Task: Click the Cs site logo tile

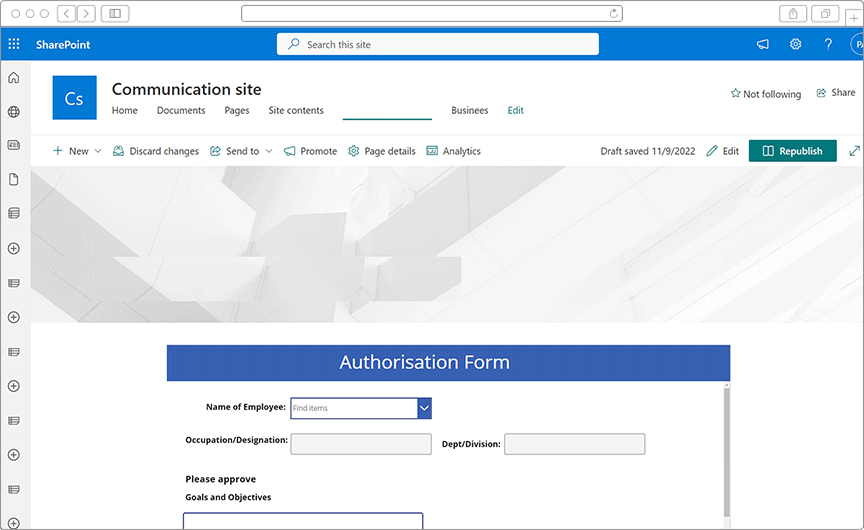Action: point(74,98)
